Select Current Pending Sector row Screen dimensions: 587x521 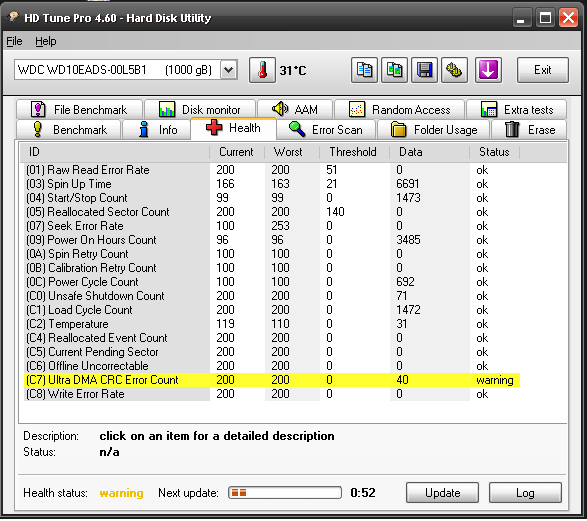[x=272, y=352]
